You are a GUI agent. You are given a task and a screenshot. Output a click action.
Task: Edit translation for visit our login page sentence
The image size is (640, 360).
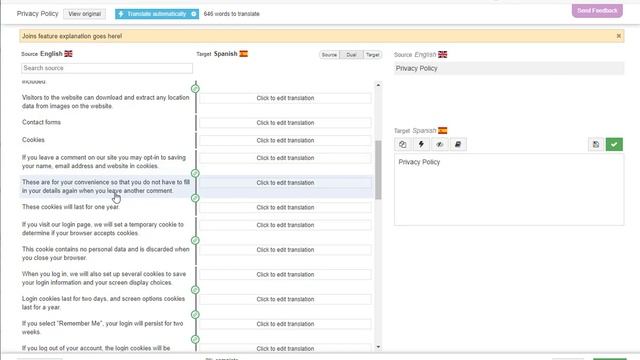click(x=285, y=225)
